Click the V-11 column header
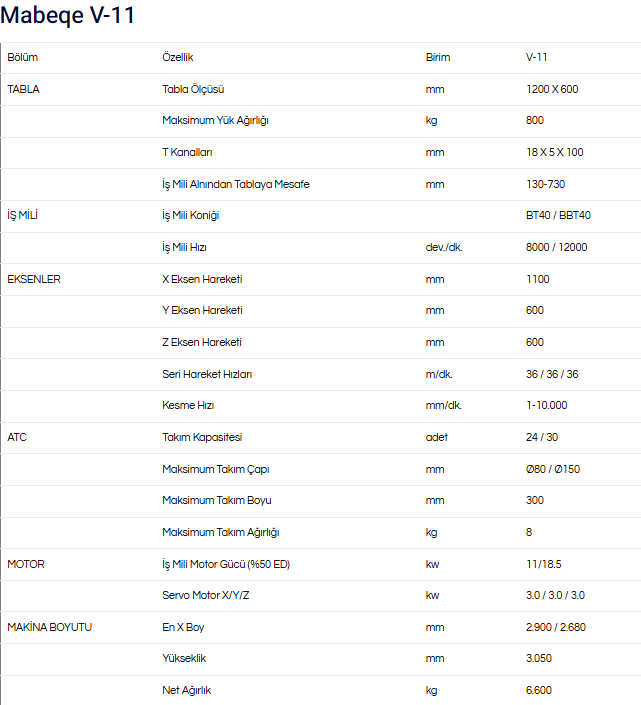The height and width of the screenshot is (705, 641). tap(537, 58)
